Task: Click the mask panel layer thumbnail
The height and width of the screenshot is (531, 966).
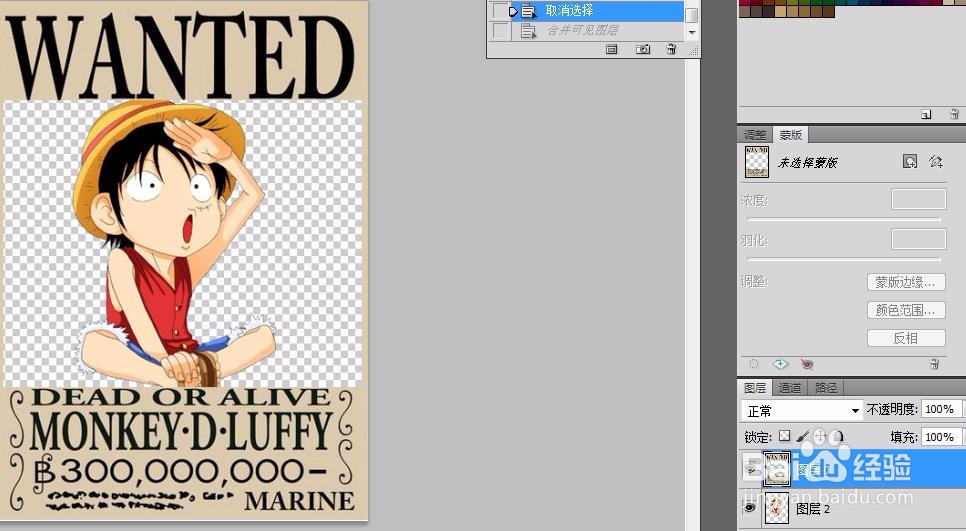Action: click(x=757, y=162)
